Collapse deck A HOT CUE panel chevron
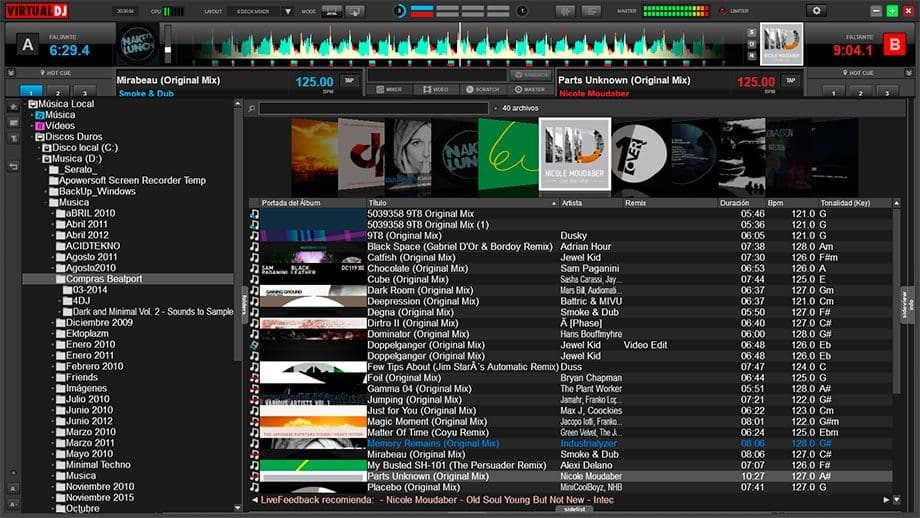Image resolution: width=920 pixels, height=518 pixels. pos(11,73)
